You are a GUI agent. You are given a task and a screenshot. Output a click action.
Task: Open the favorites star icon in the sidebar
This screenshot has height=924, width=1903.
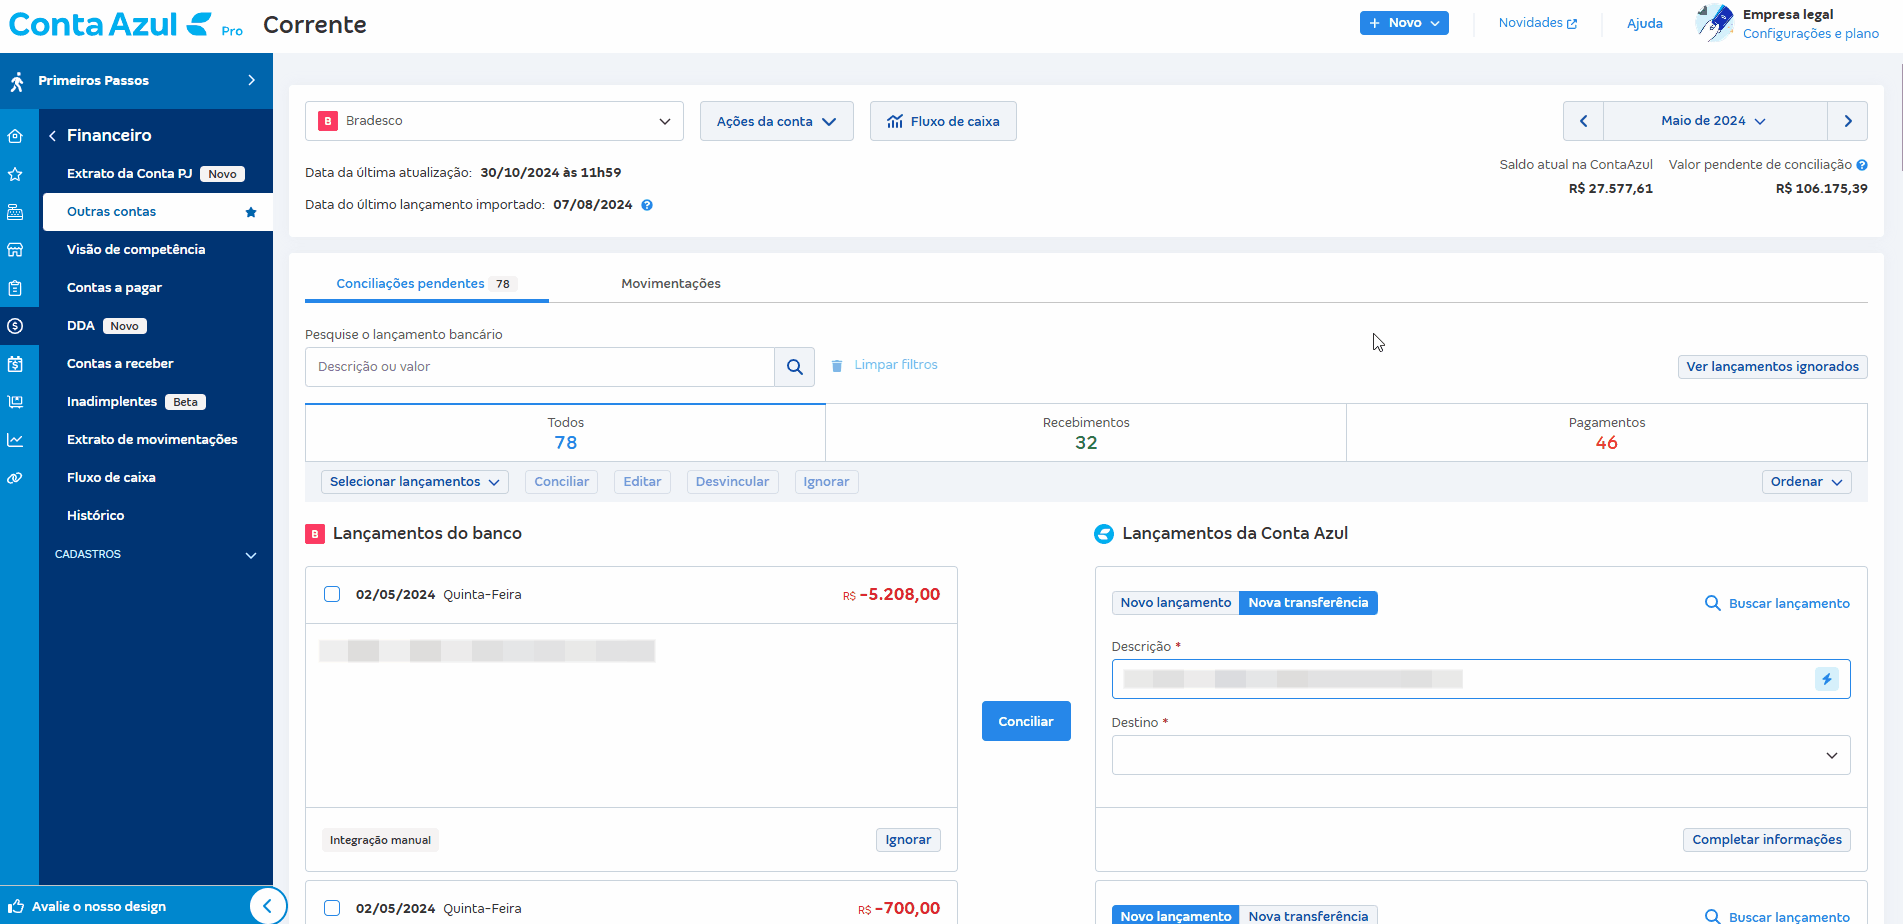15,174
